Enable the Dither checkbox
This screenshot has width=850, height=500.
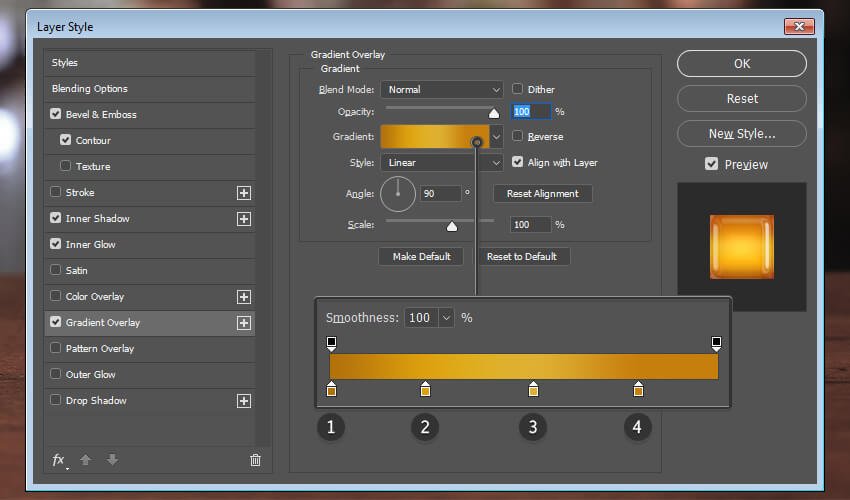pos(518,89)
